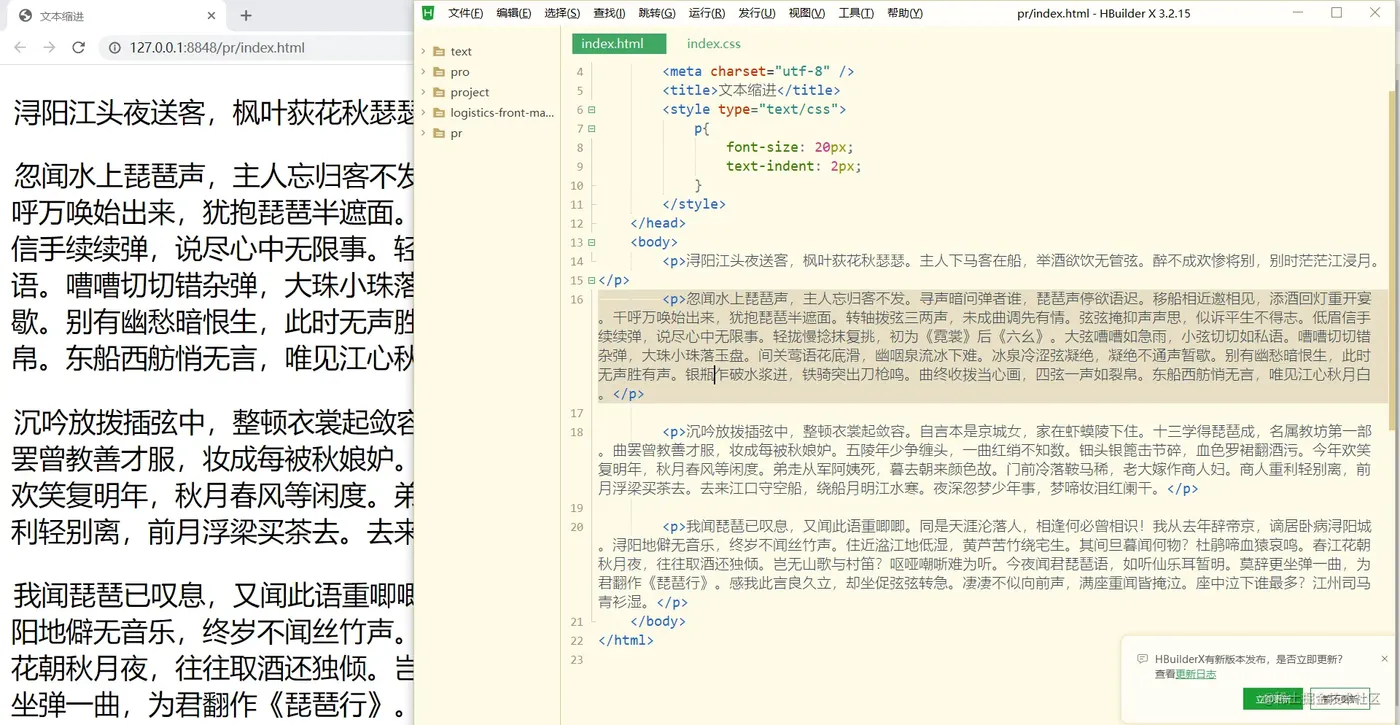1400x725 pixels.
Task: Click the </head> closing tag
Action: coord(658,223)
